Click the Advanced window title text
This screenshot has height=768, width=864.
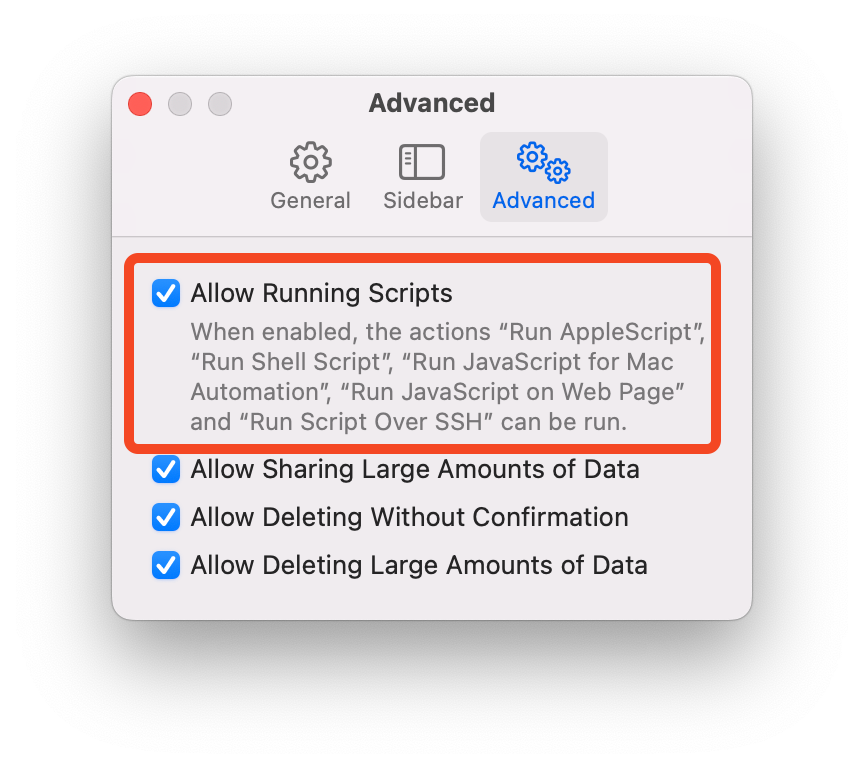coord(432,103)
